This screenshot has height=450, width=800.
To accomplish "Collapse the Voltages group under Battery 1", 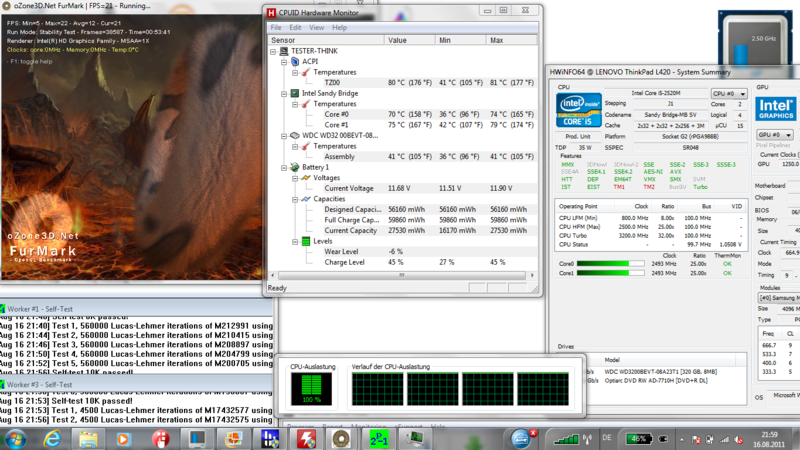I will [x=295, y=178].
